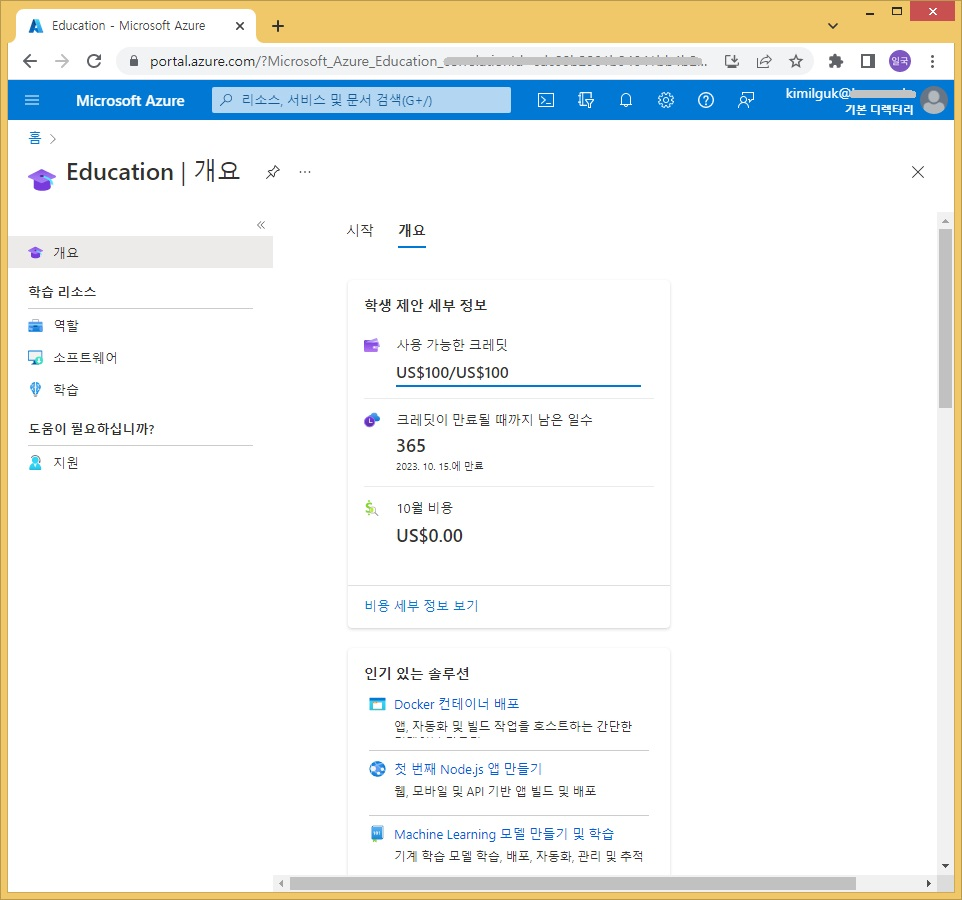The image size is (962, 900).
Task: Click the Node.js globe icon
Action: coord(377,769)
